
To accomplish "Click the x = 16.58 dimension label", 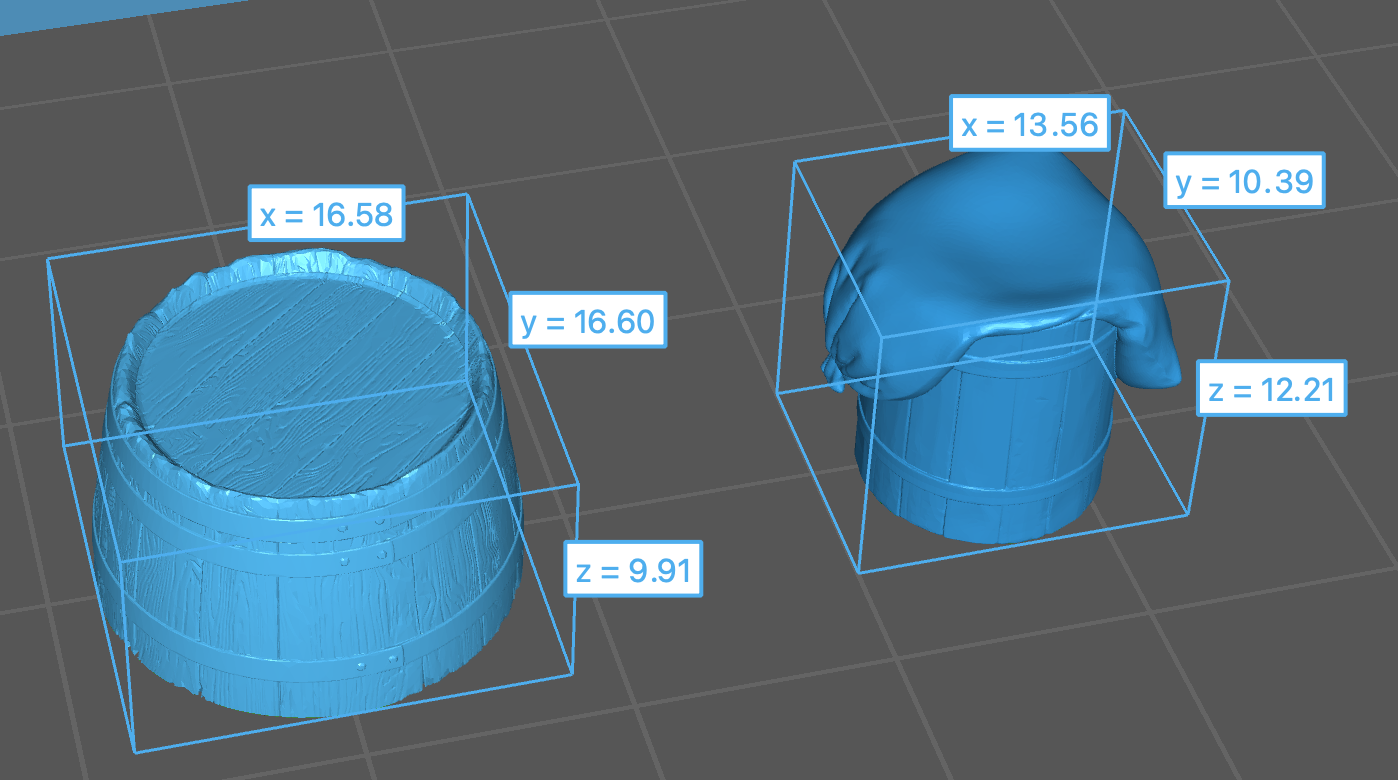I will (326, 213).
